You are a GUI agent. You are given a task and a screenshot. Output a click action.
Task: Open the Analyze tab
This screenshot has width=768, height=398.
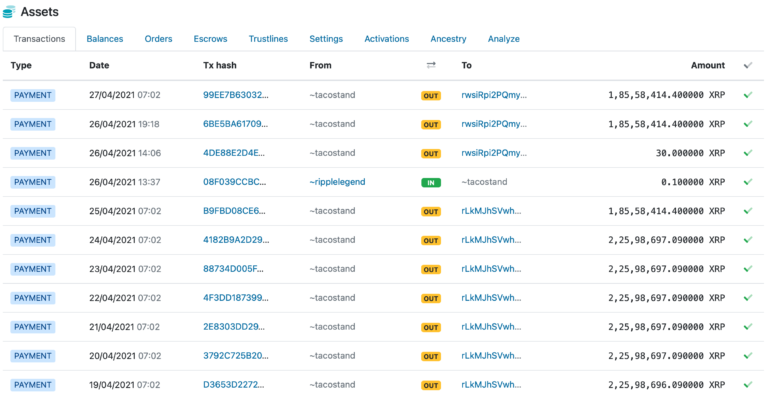coord(504,39)
